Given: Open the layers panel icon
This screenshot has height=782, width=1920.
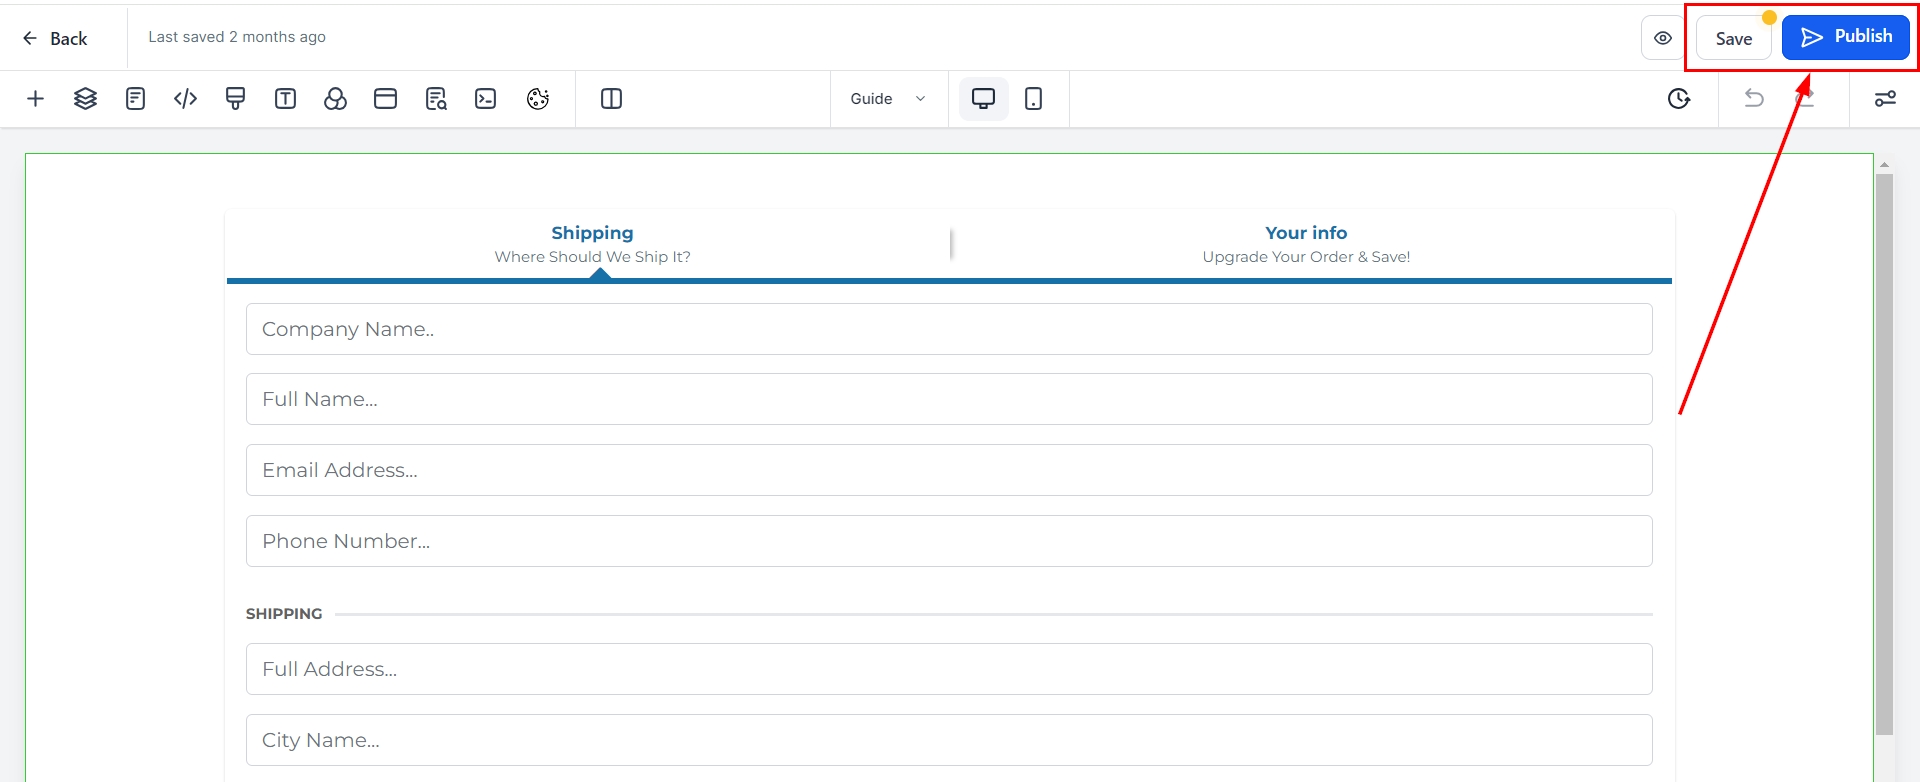Looking at the screenshot, I should coord(85,99).
